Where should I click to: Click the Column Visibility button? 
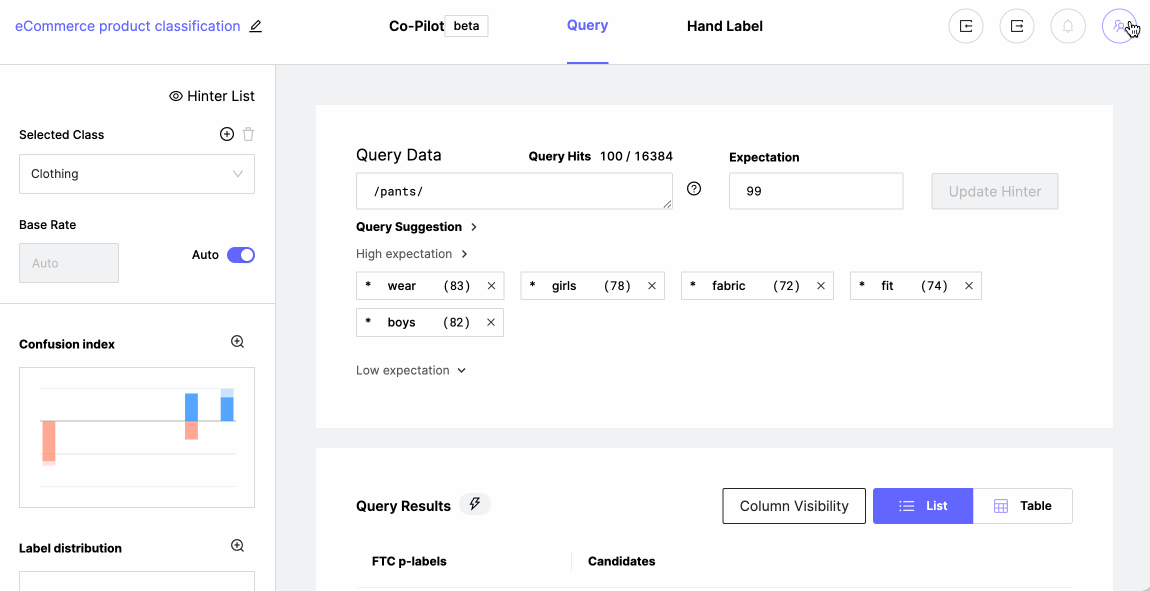click(x=794, y=506)
